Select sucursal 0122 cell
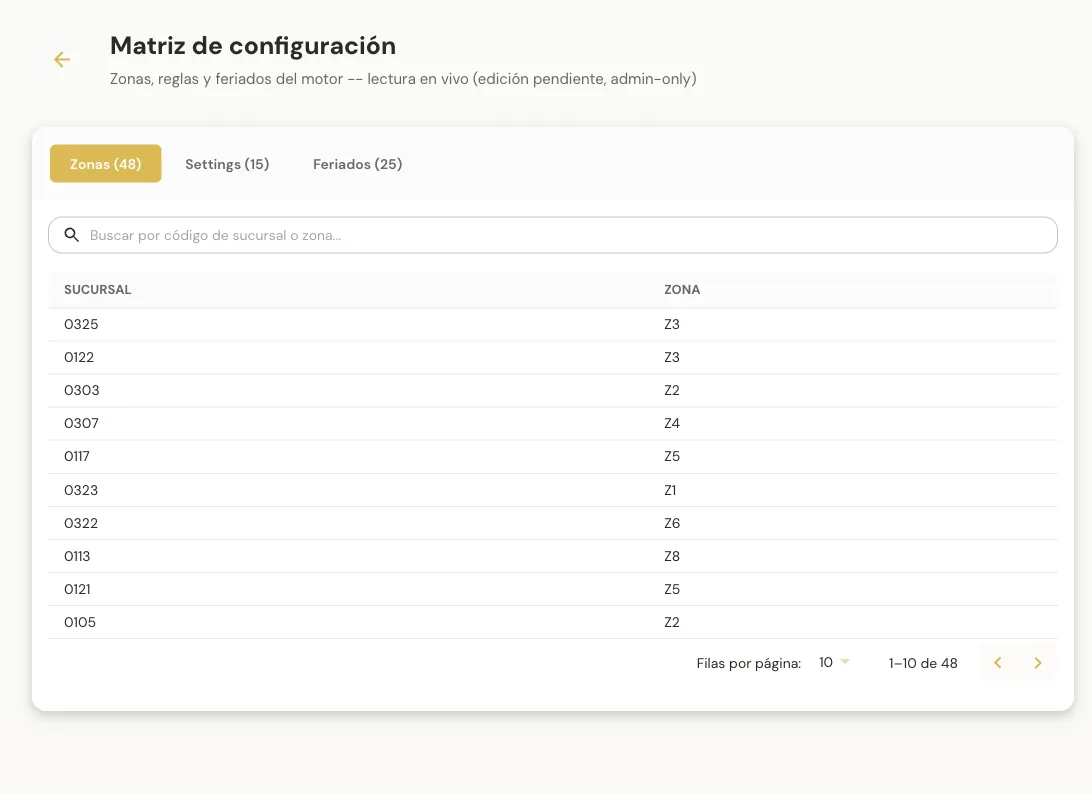The height and width of the screenshot is (794, 1092). tap(79, 357)
